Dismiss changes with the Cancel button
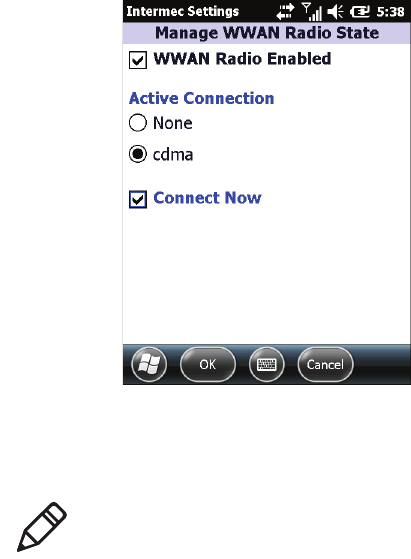The image size is (411, 559). click(325, 364)
